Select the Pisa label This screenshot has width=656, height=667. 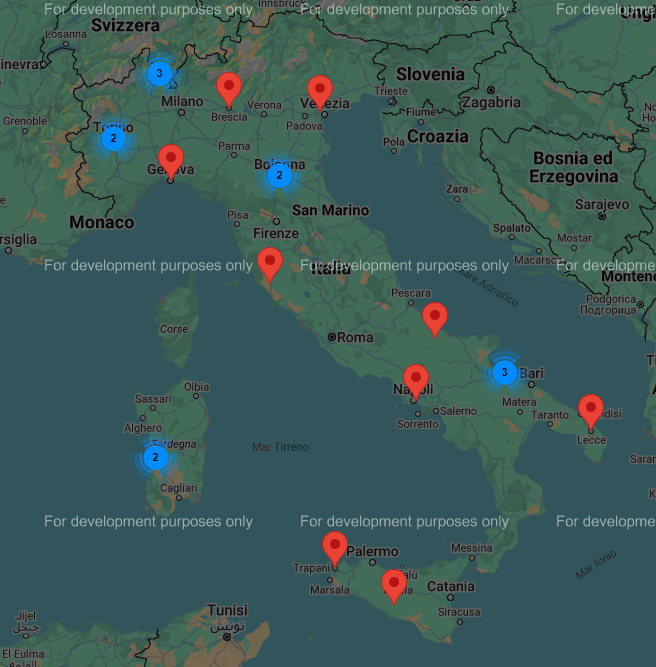pyautogui.click(x=238, y=215)
